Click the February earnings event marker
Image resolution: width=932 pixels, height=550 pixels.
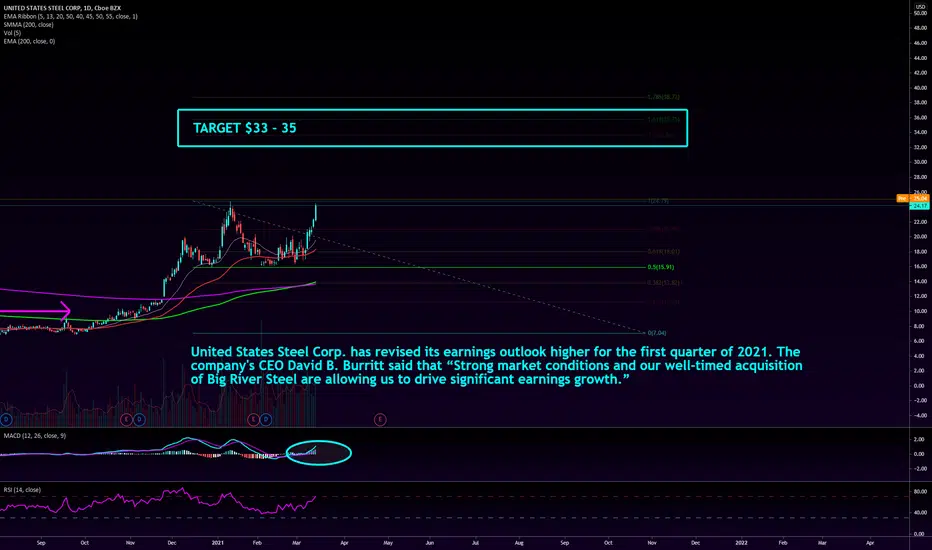click(254, 420)
